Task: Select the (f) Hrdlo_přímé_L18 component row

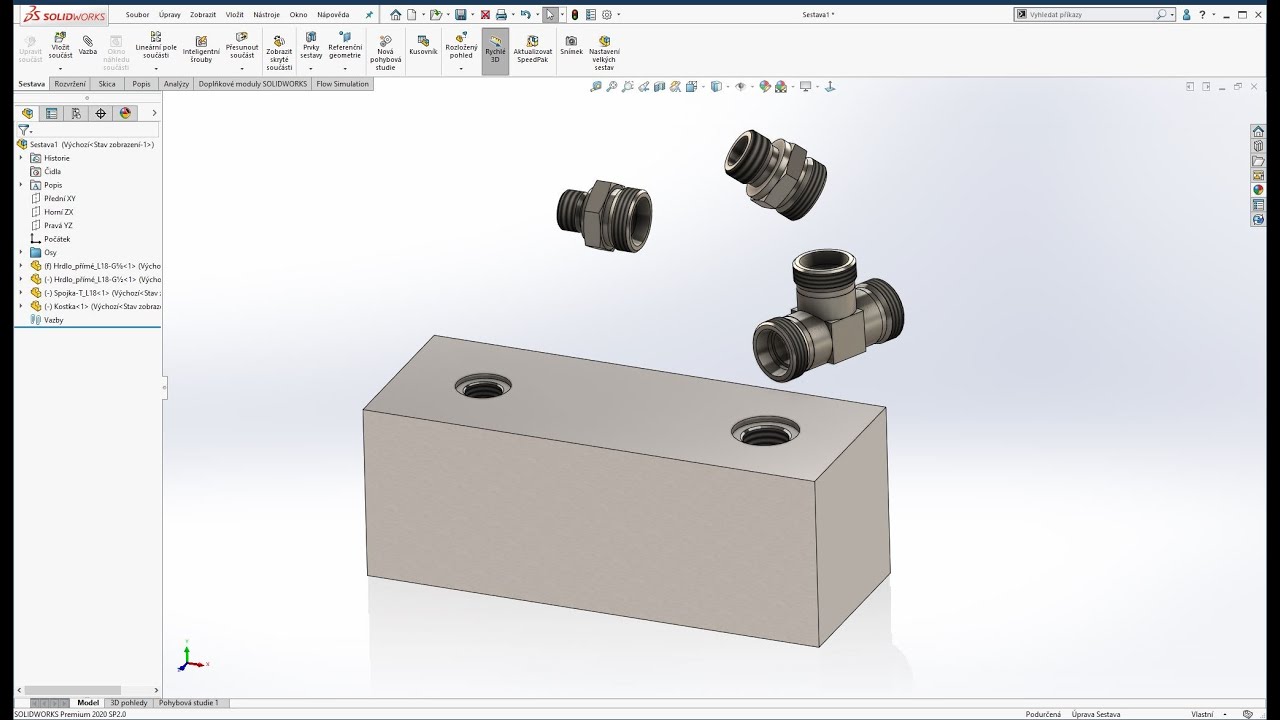Action: (95, 266)
